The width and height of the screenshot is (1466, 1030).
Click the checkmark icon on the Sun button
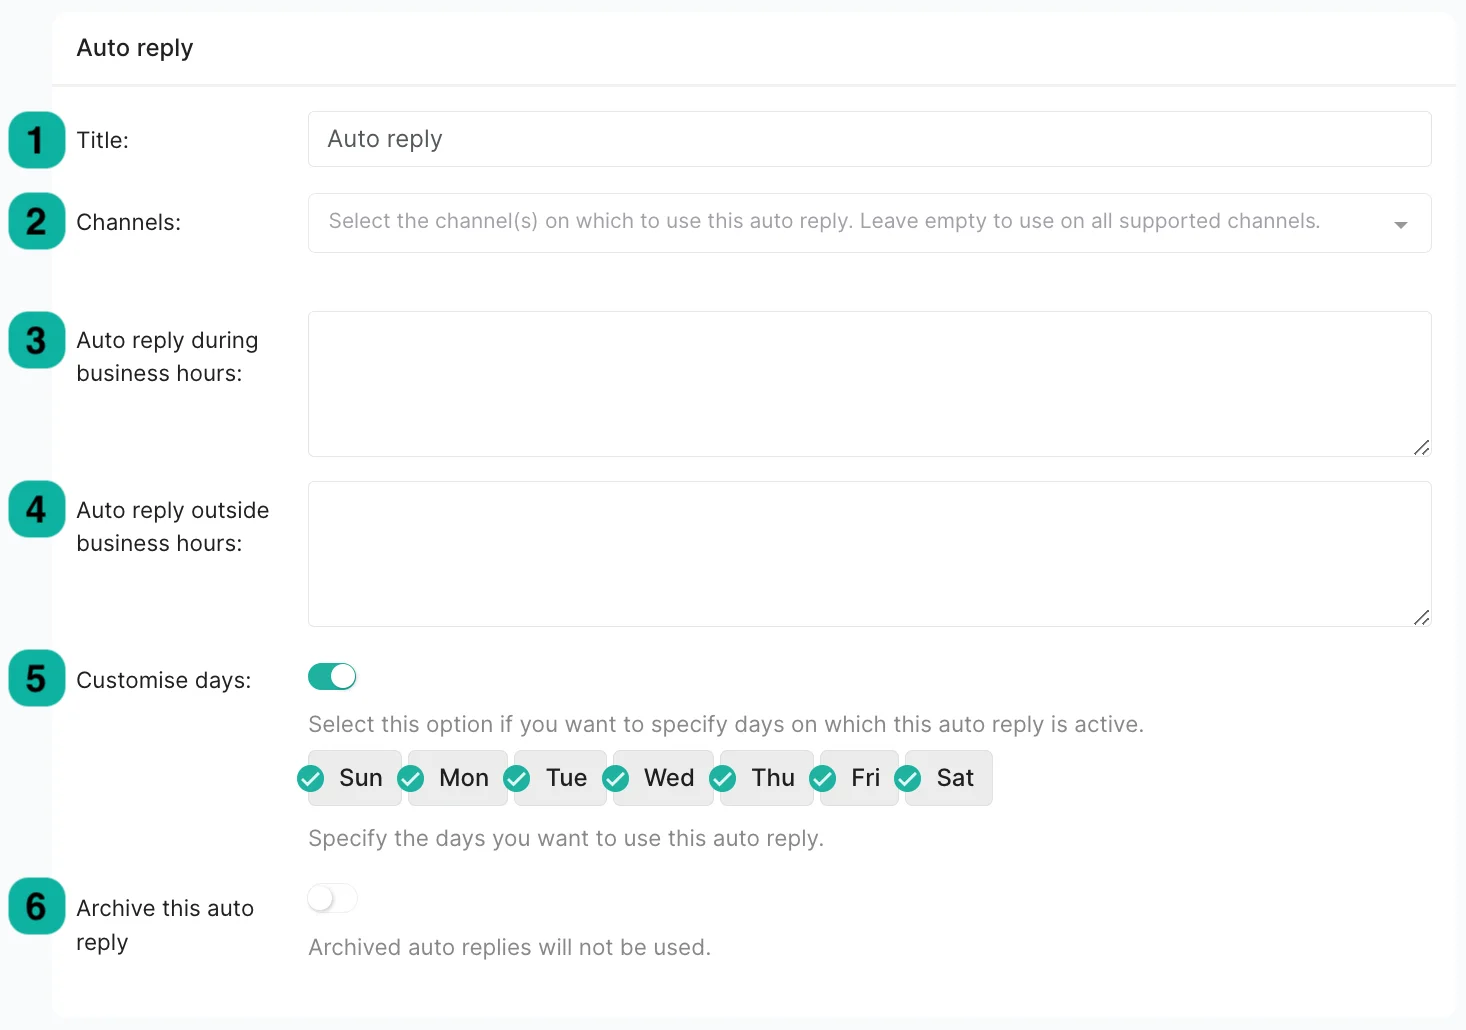310,777
